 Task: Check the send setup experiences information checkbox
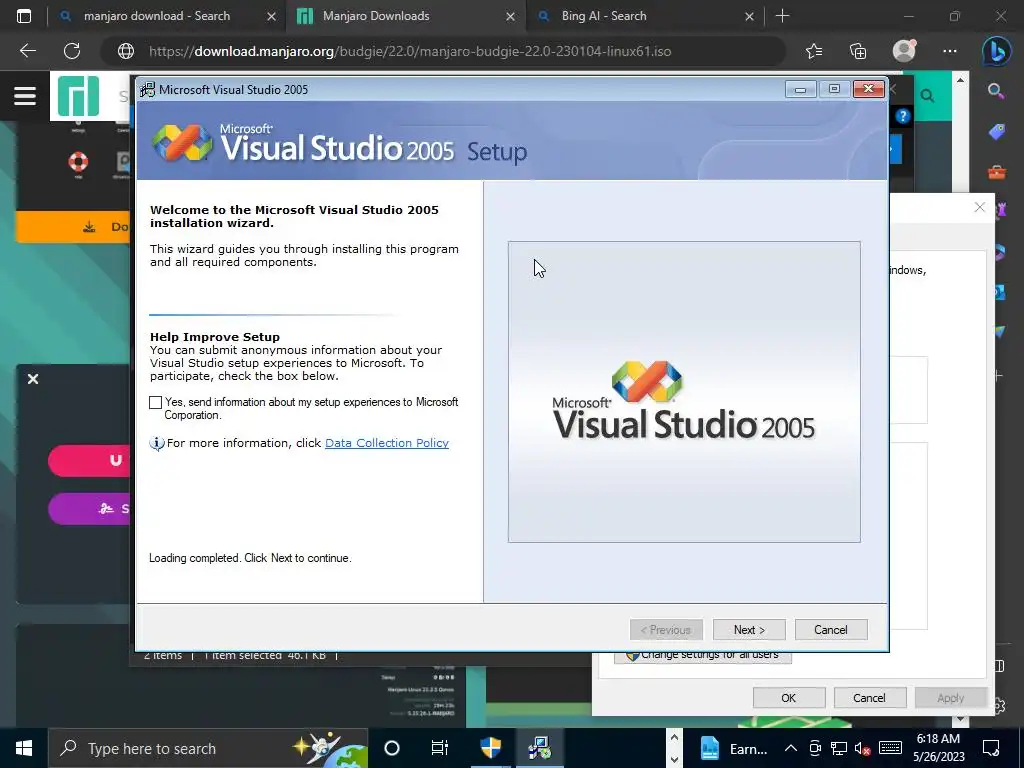point(155,402)
